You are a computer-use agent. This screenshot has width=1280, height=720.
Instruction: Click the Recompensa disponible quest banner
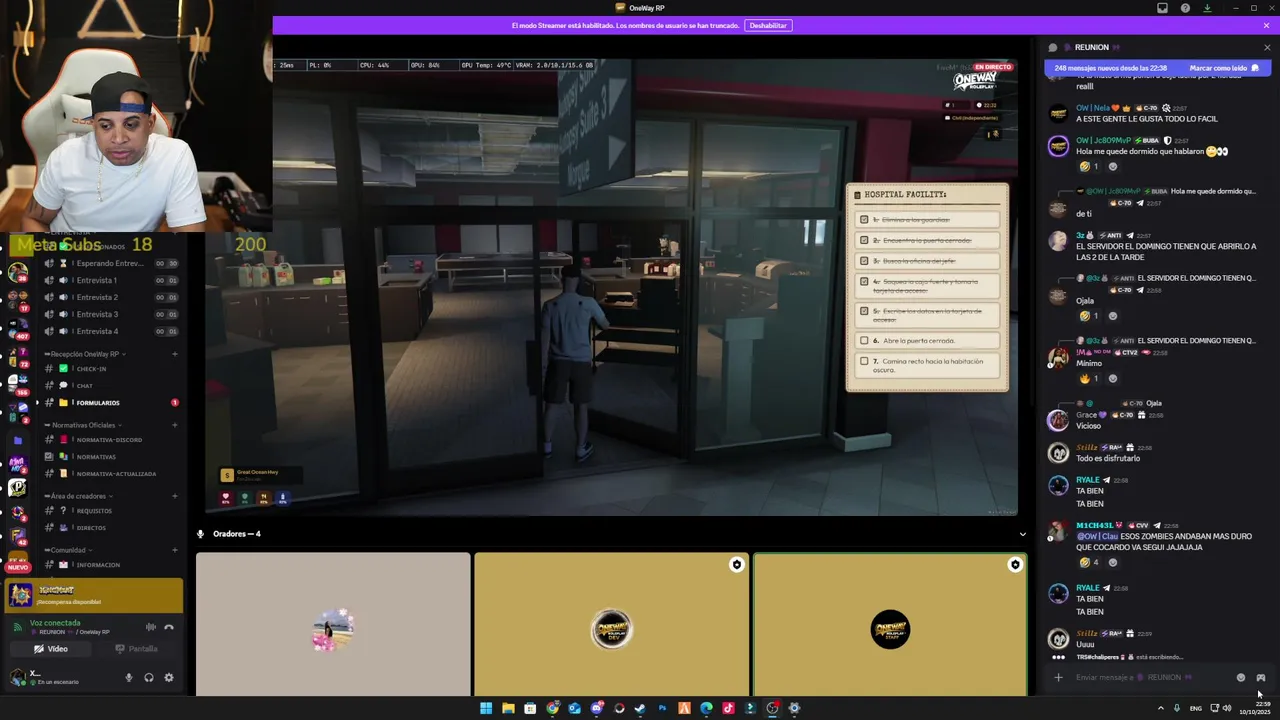click(x=94, y=596)
